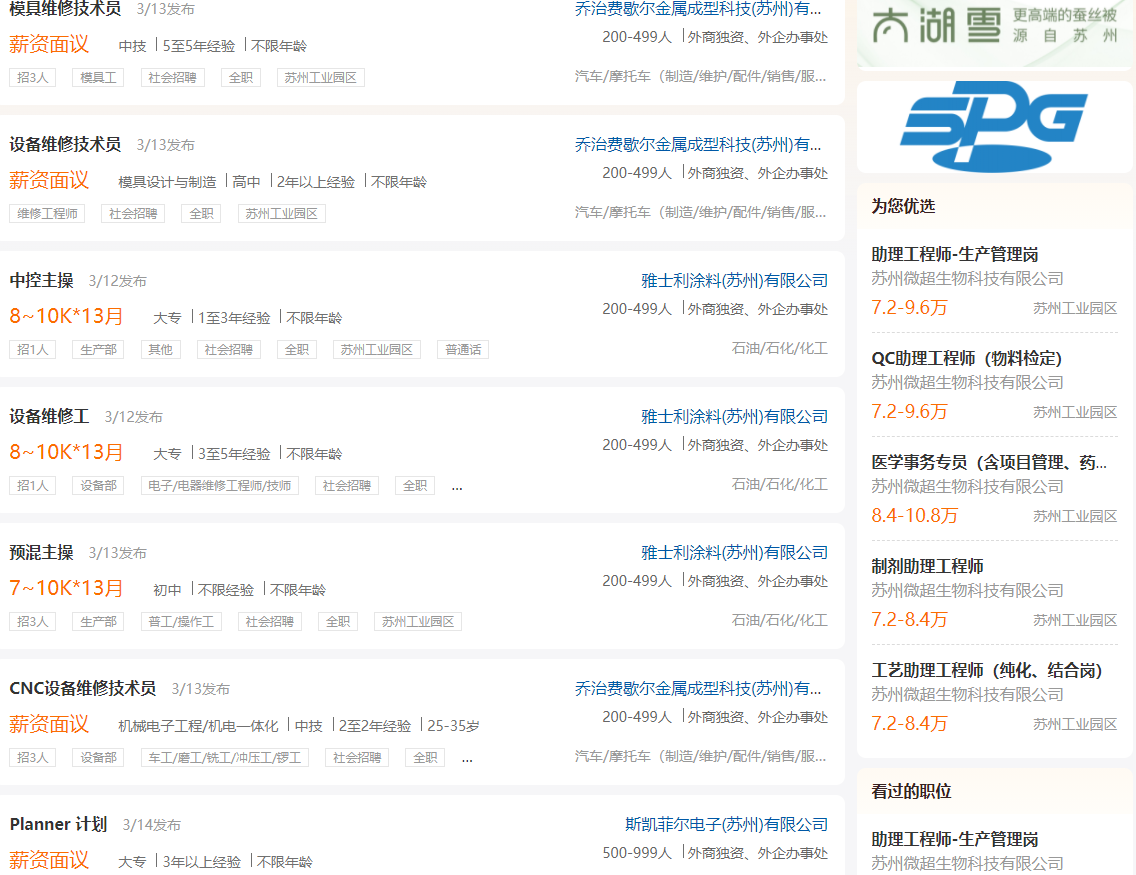Click the SPG company logo
The height and width of the screenshot is (875, 1136).
pos(993,128)
